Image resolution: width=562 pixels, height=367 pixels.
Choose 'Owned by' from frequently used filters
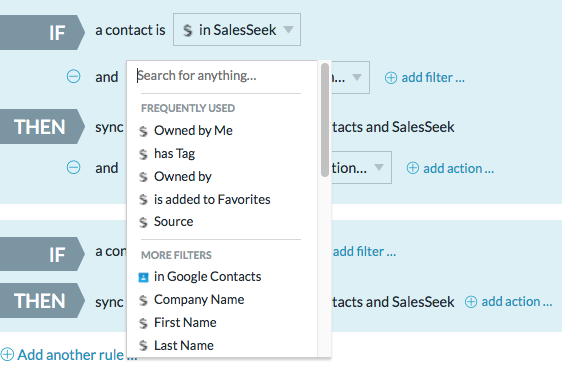pos(182,177)
